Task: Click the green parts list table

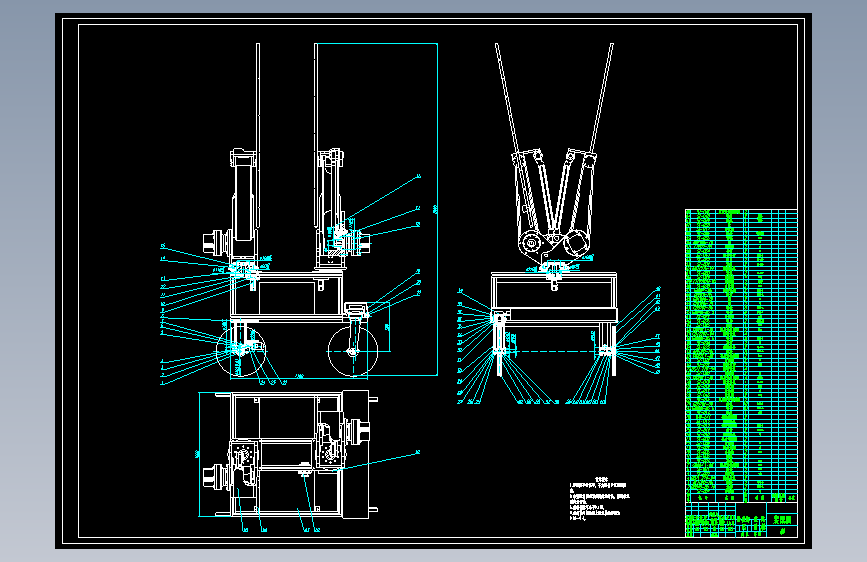Action: pos(741,356)
